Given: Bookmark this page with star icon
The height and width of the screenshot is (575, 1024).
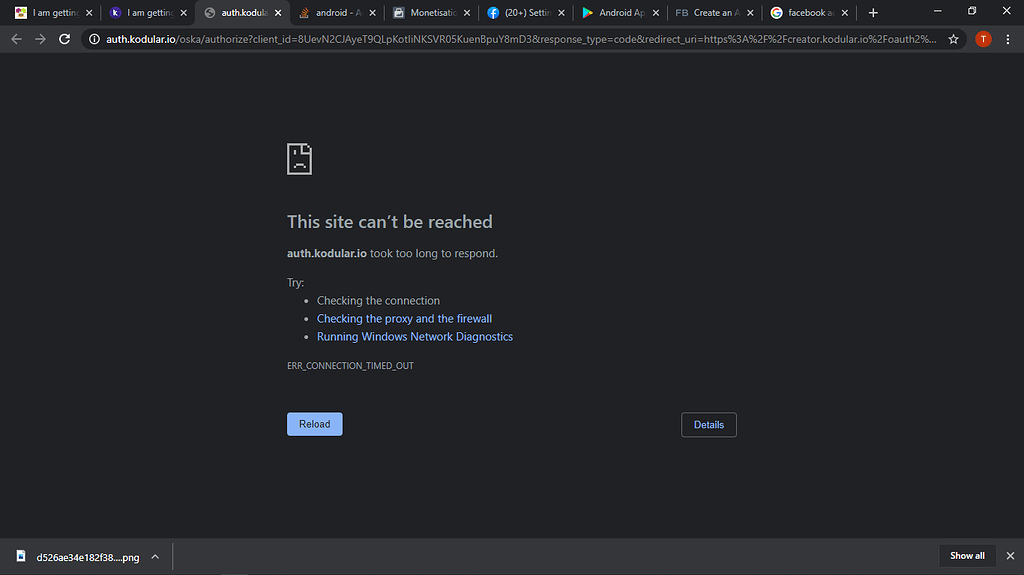Looking at the screenshot, I should click(953, 39).
